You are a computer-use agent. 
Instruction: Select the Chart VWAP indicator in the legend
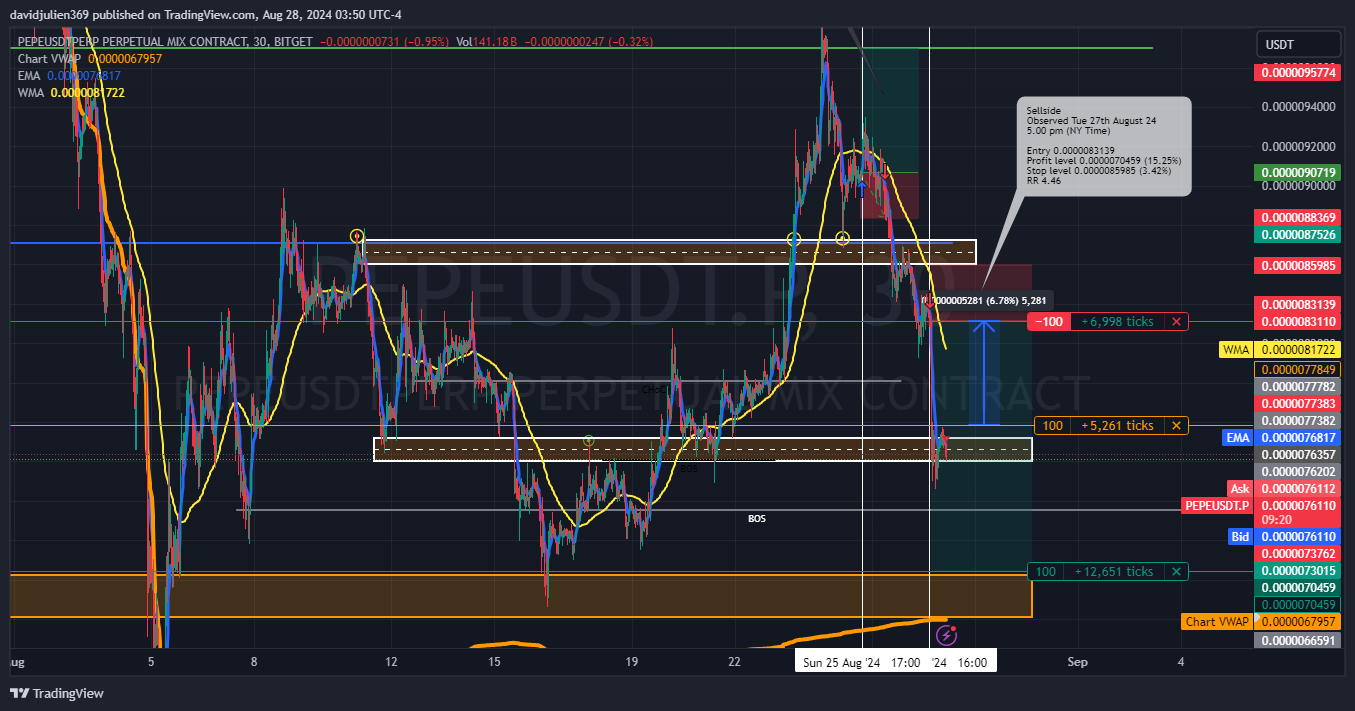tap(49, 59)
